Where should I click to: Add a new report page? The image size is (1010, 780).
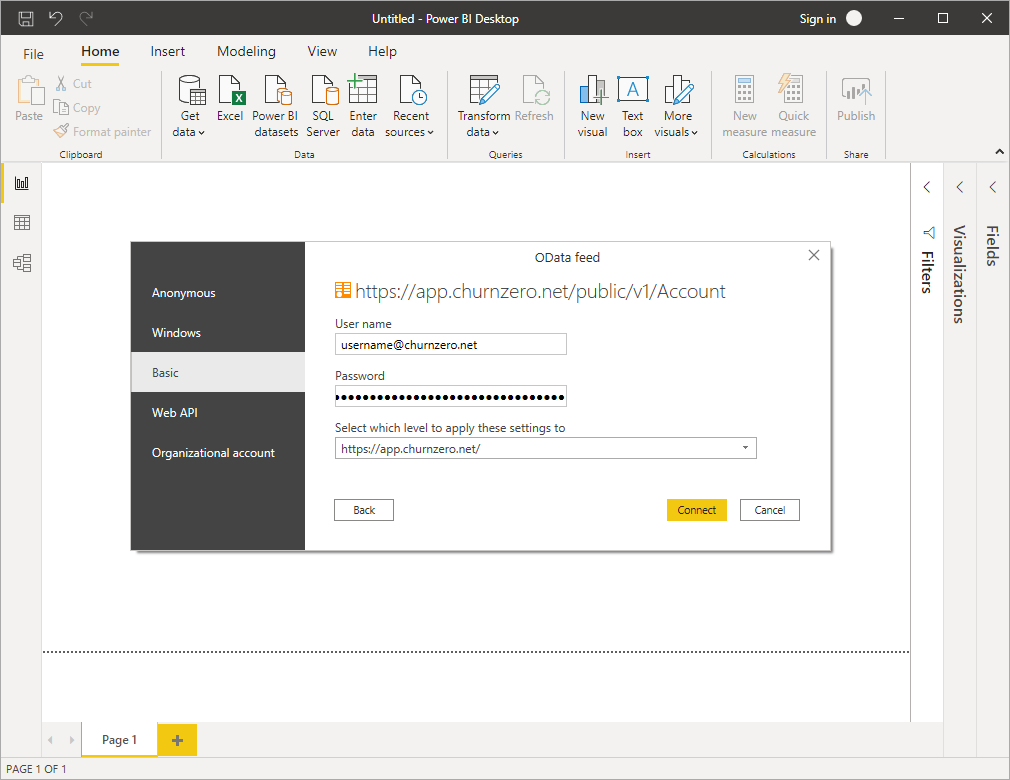[x=177, y=740]
